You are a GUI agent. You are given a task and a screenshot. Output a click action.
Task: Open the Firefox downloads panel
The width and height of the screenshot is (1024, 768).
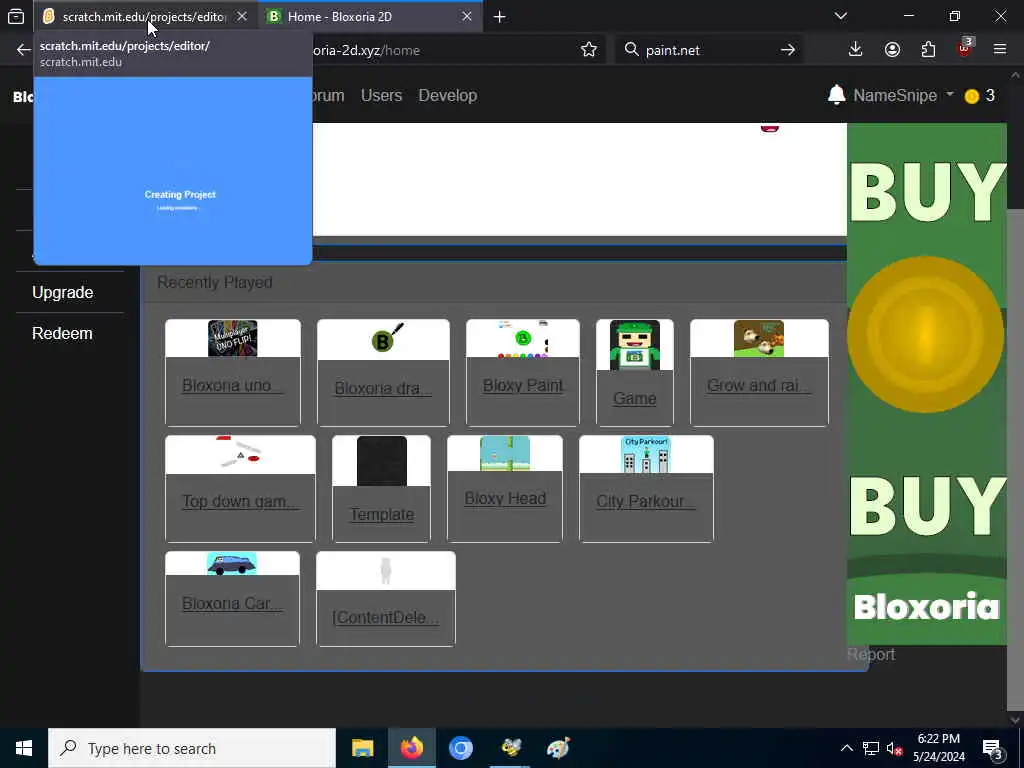pos(856,50)
